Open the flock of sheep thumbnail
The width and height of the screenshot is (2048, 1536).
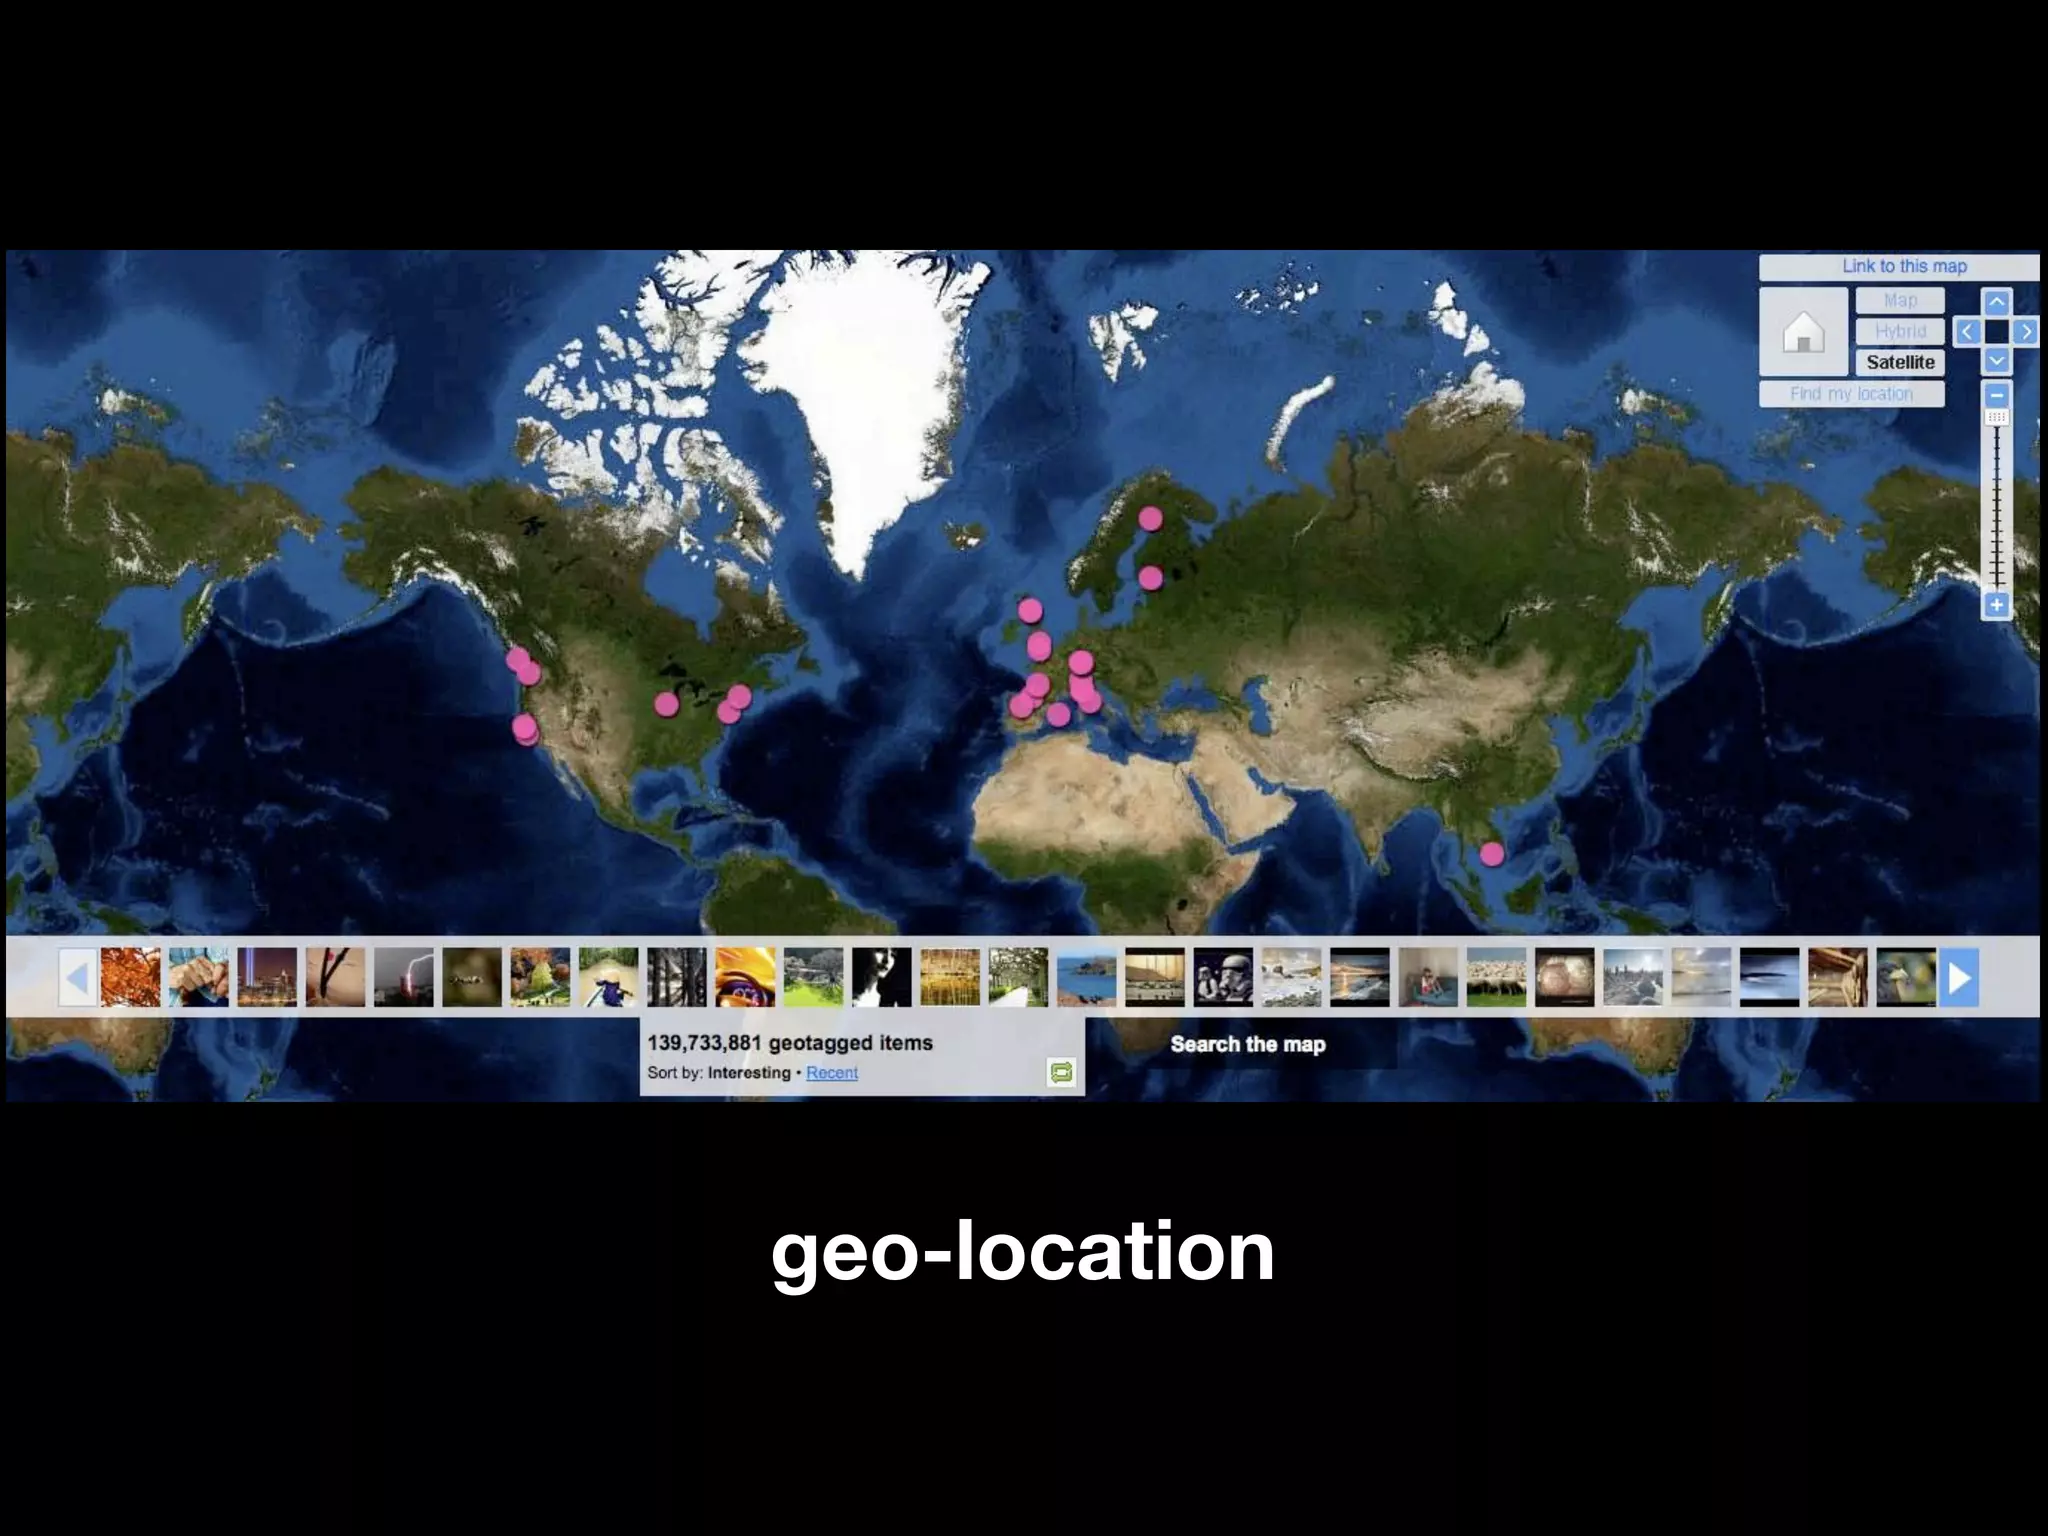coord(1497,977)
